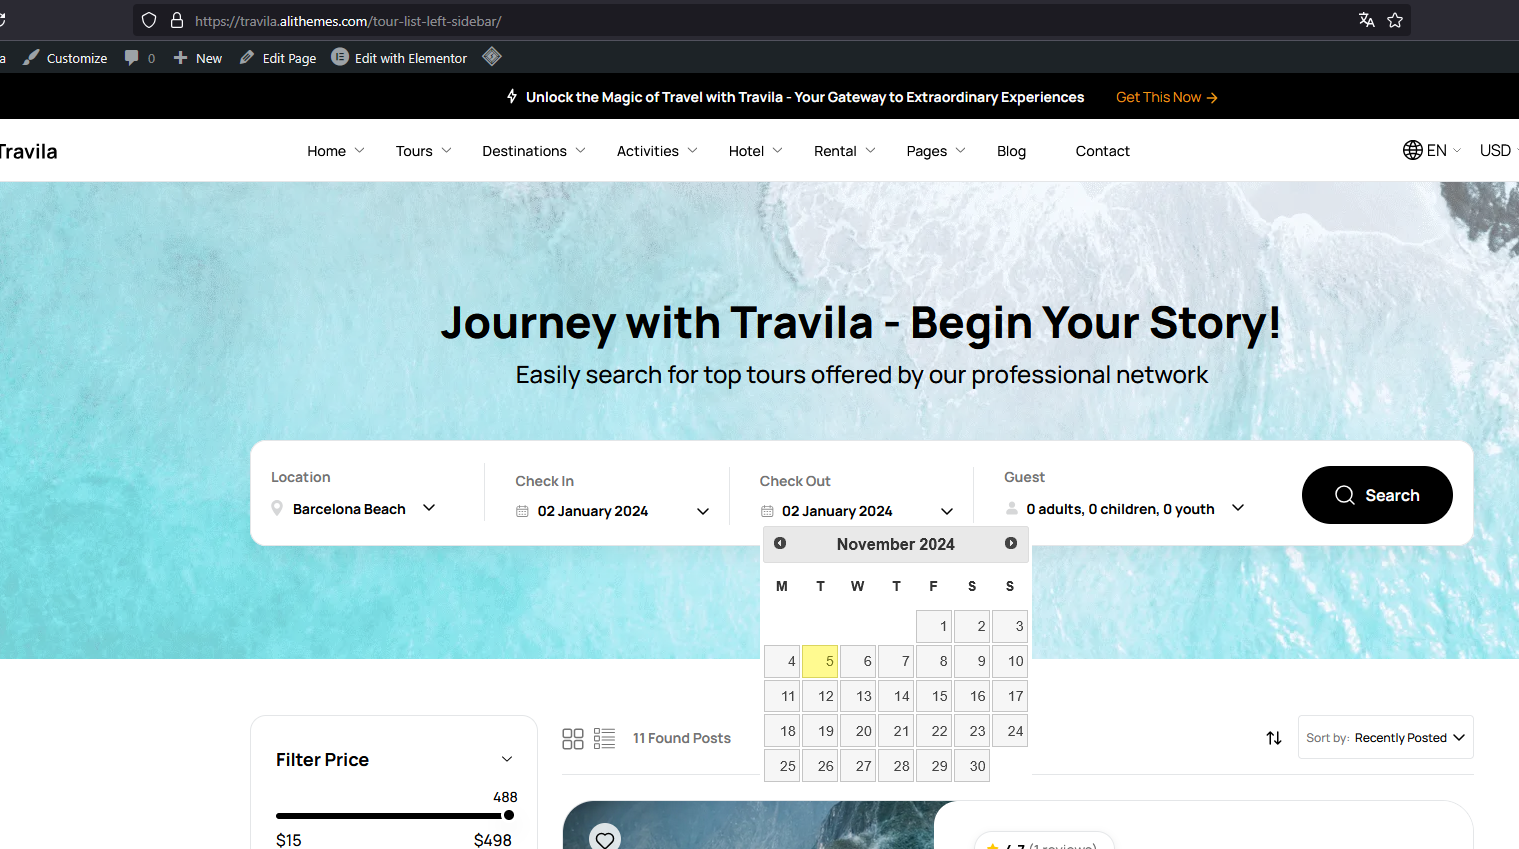Switch to grid view layout

point(573,739)
